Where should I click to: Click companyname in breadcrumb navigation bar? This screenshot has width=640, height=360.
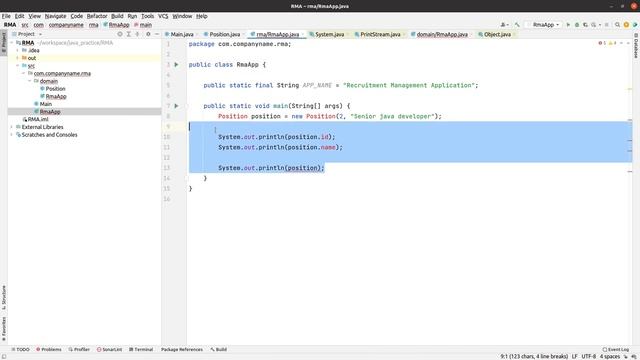coord(66,25)
